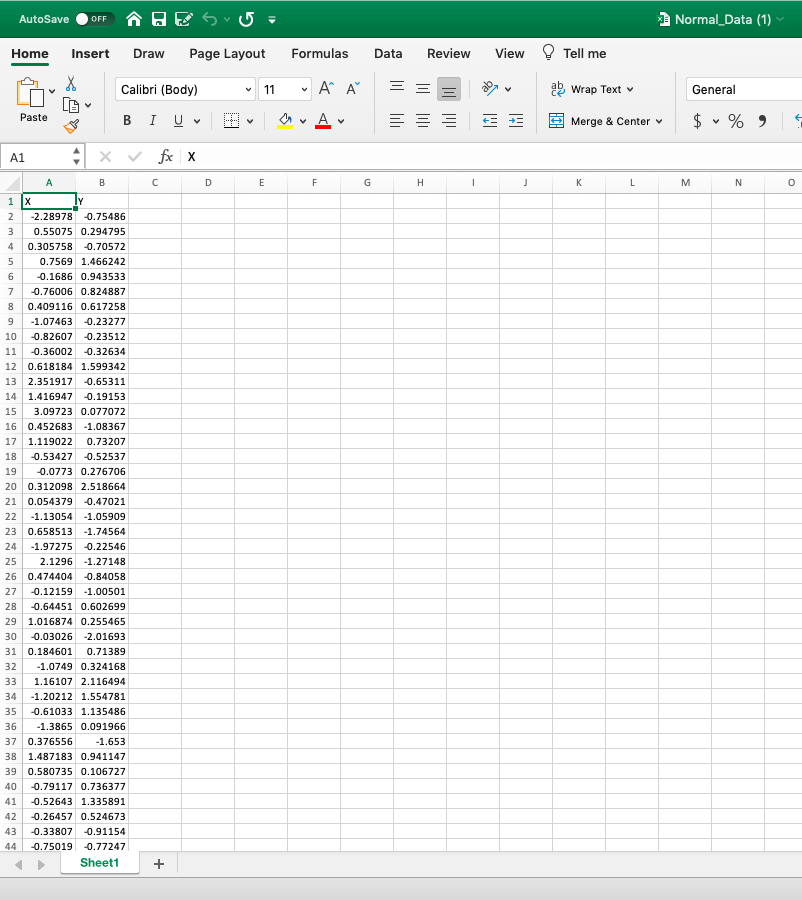Screen dimensions: 802x900
Task: Toggle center text alignment
Action: tap(421, 121)
